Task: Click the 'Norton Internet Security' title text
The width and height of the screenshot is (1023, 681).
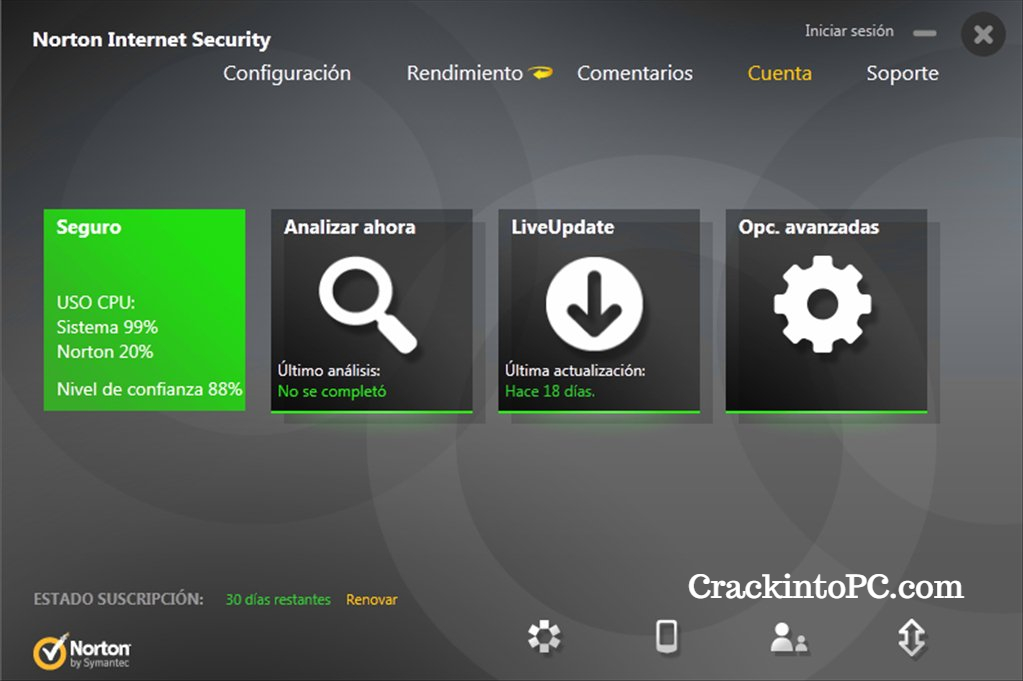Action: coord(151,40)
